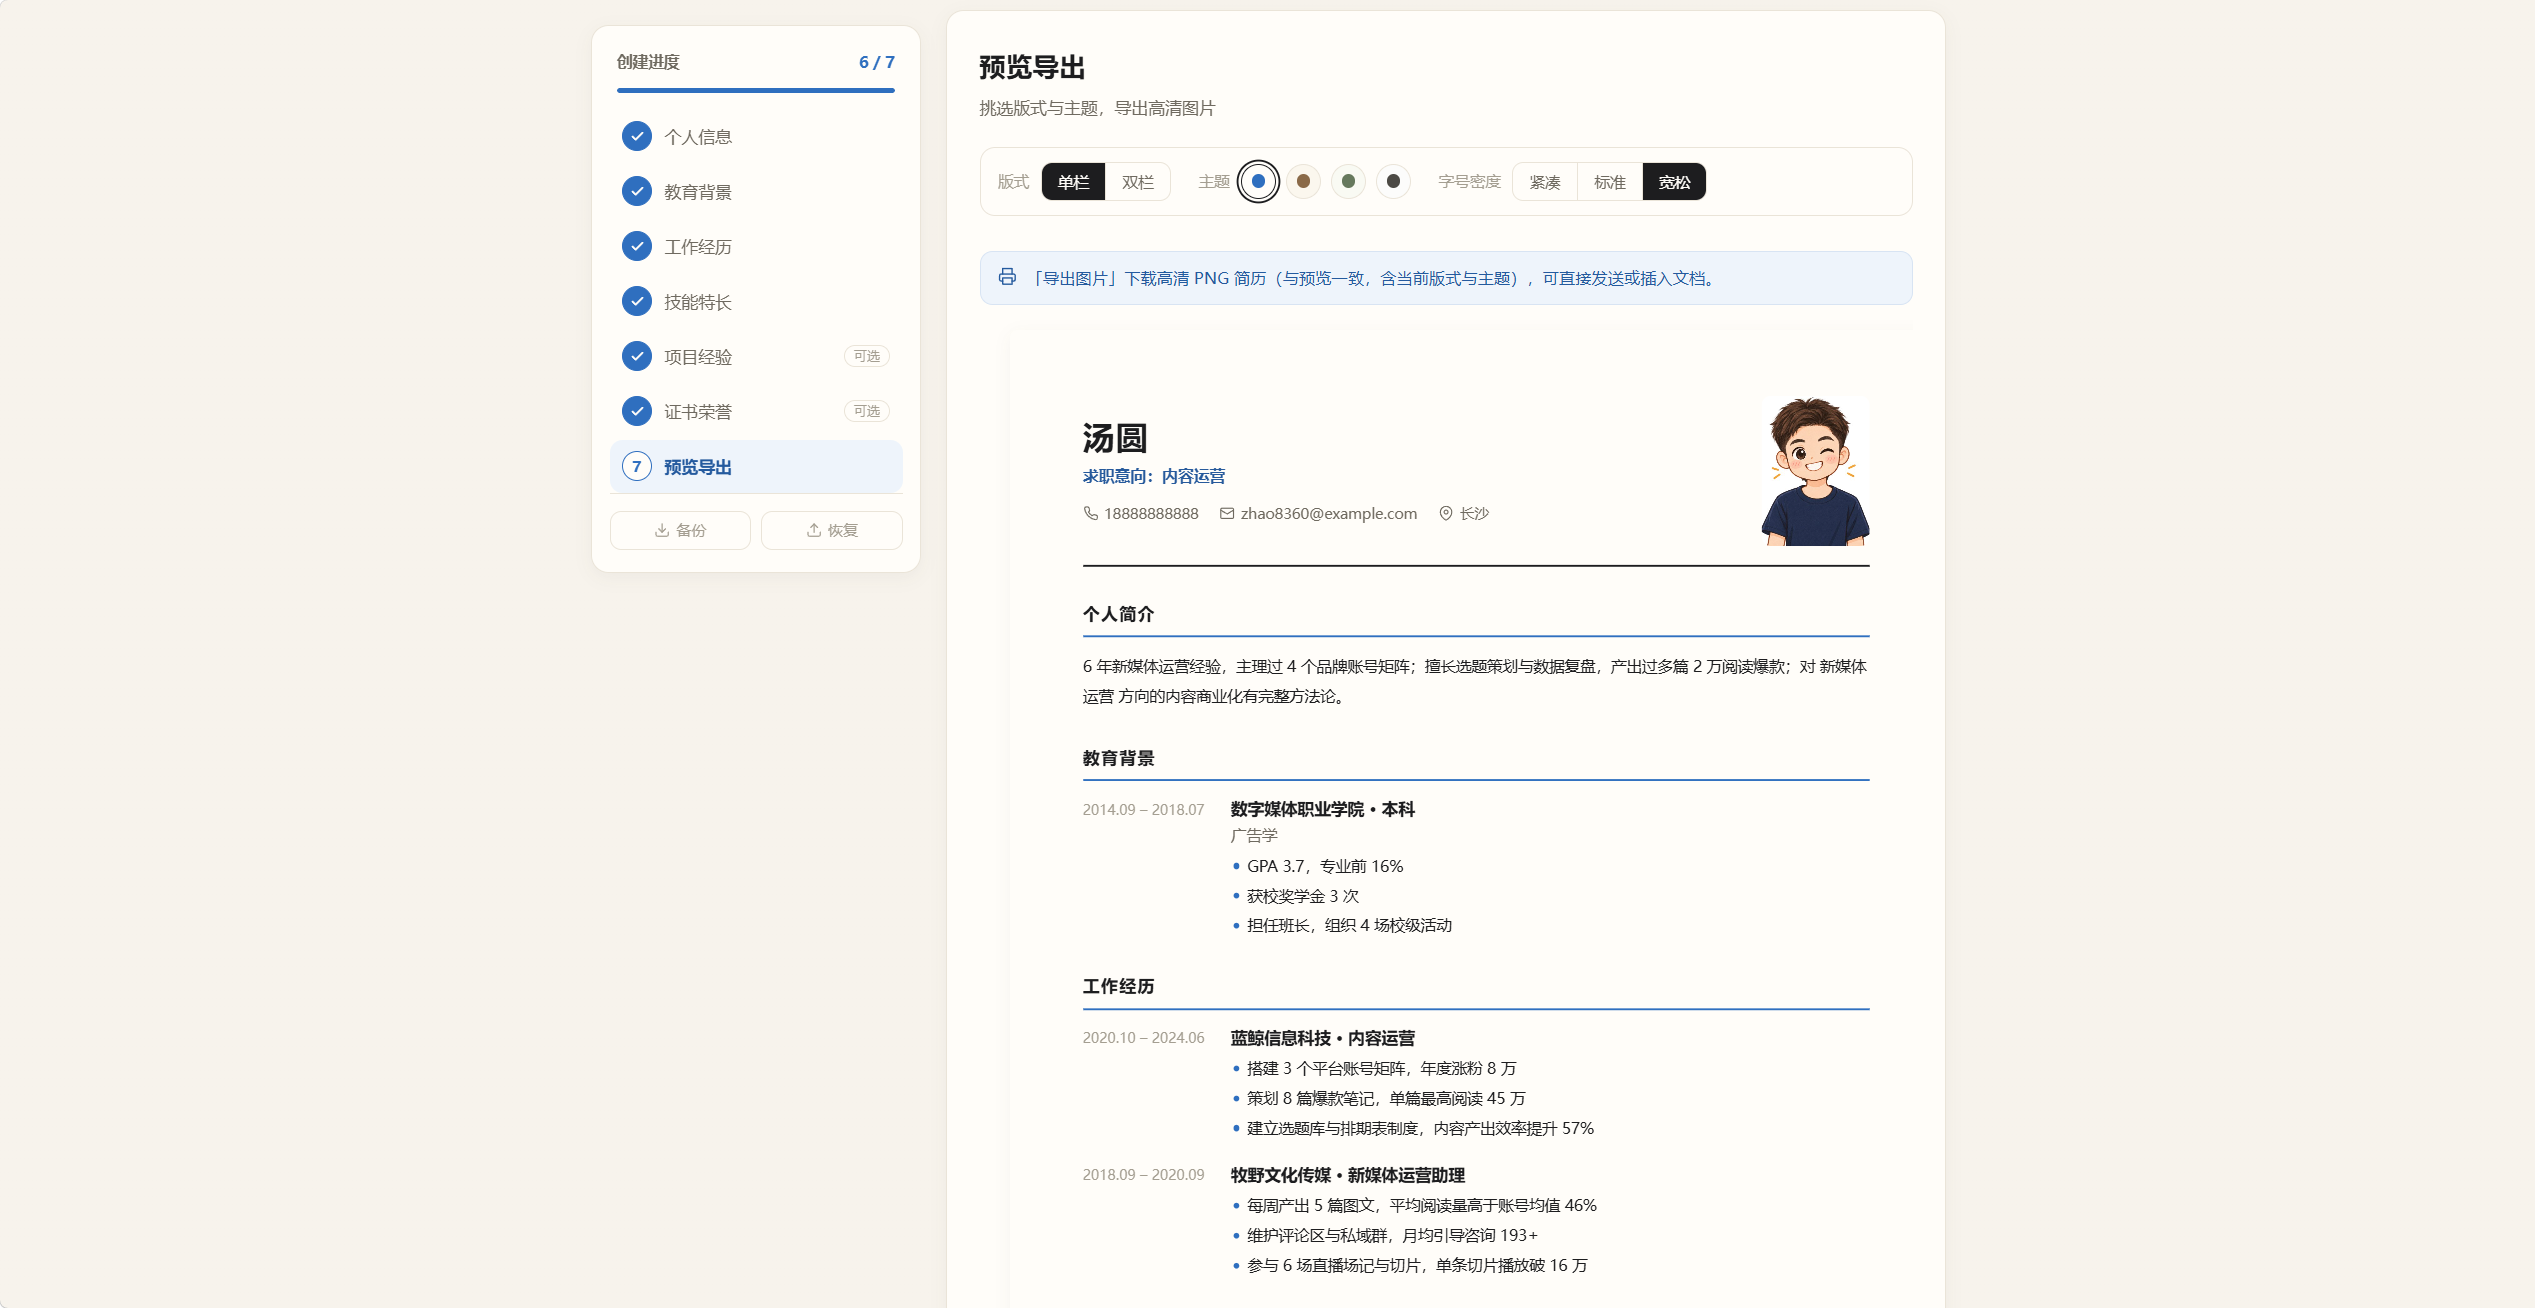Pick the brown theme color
Viewport: 2535px width, 1308px height.
1303,181
